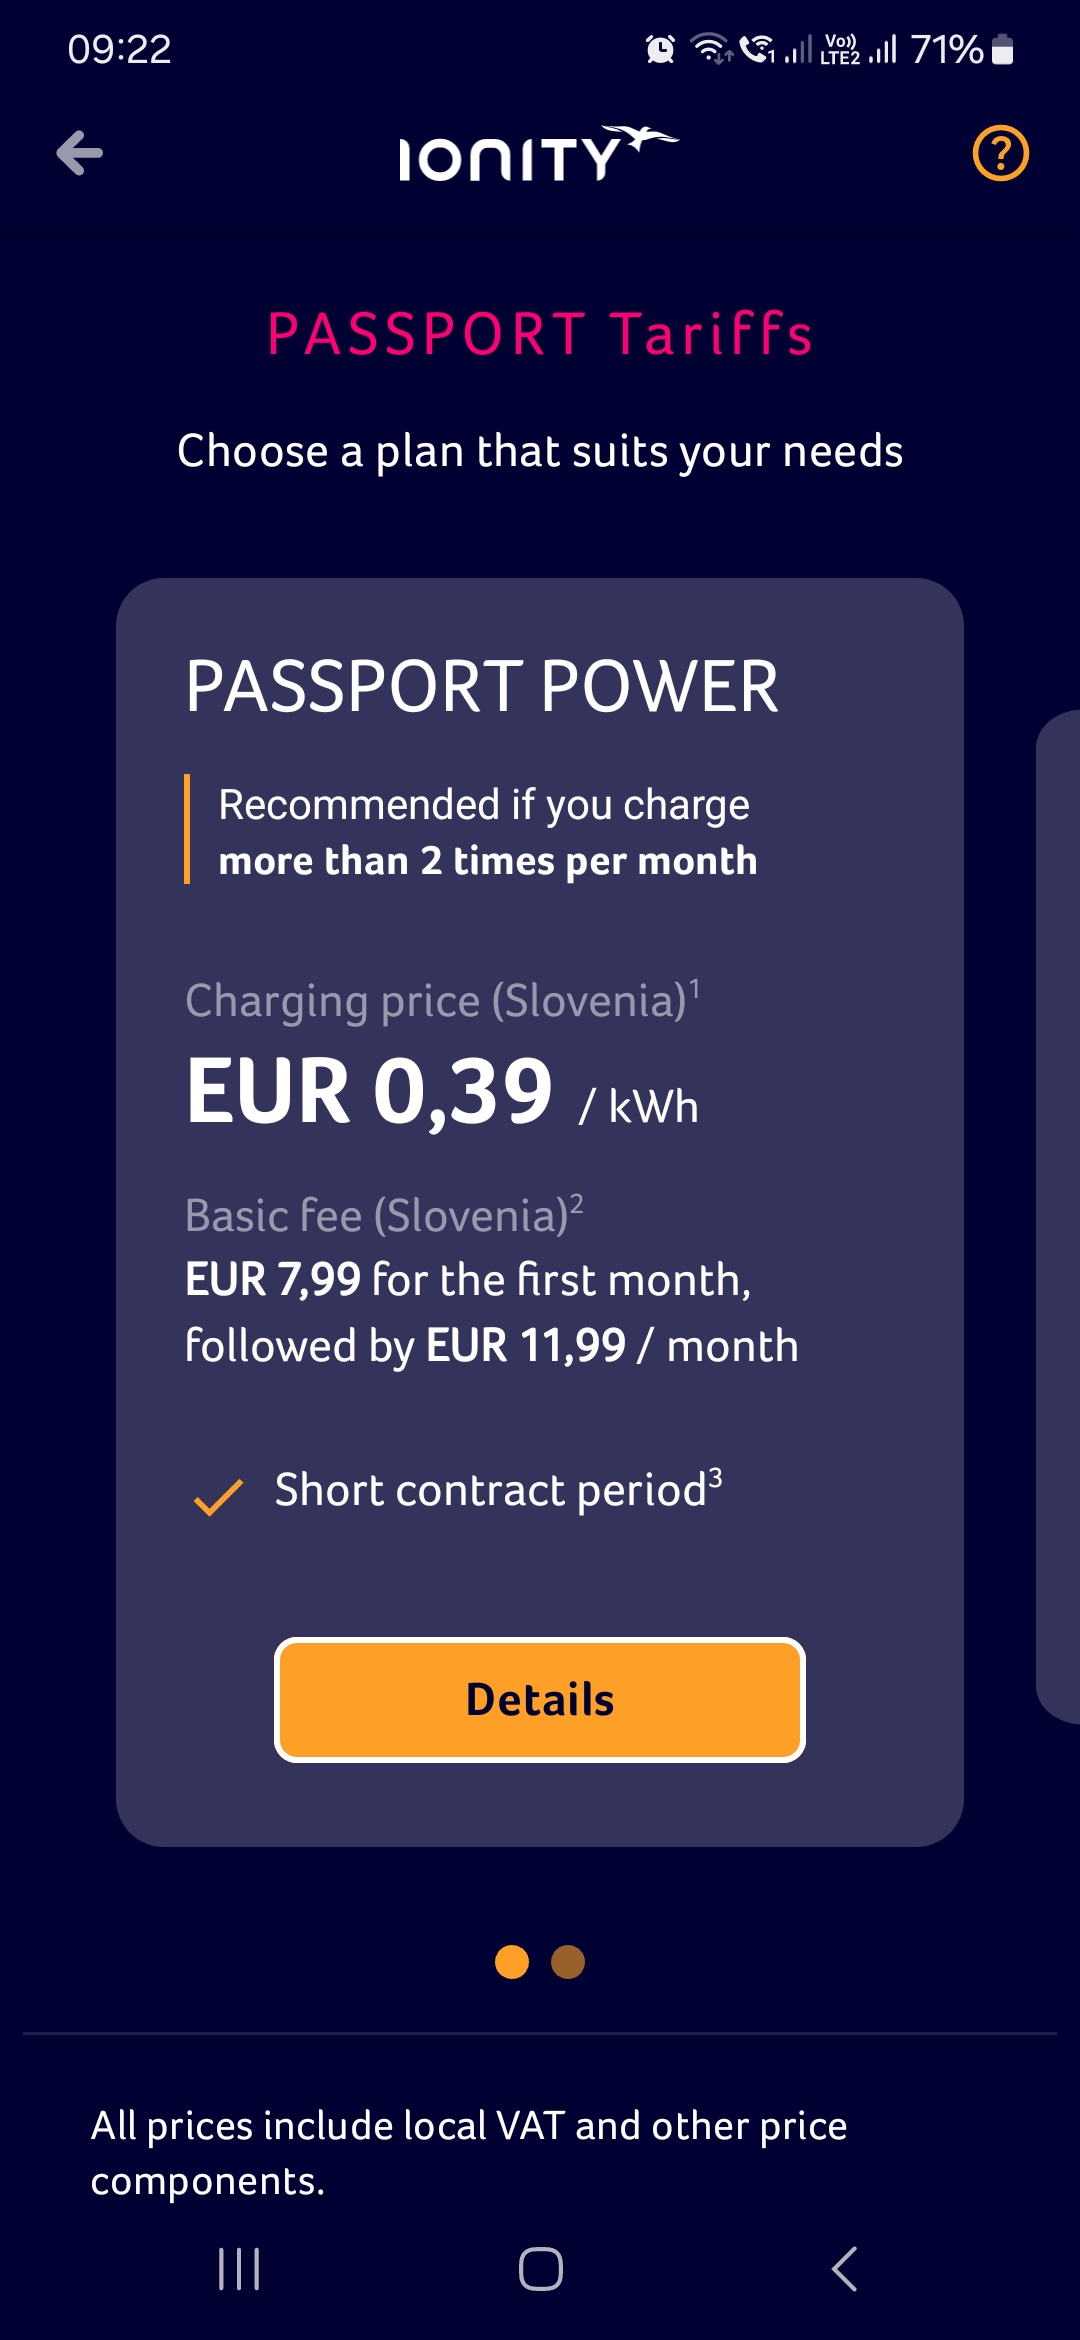Tap the PASSPORT POWER card title

click(482, 687)
